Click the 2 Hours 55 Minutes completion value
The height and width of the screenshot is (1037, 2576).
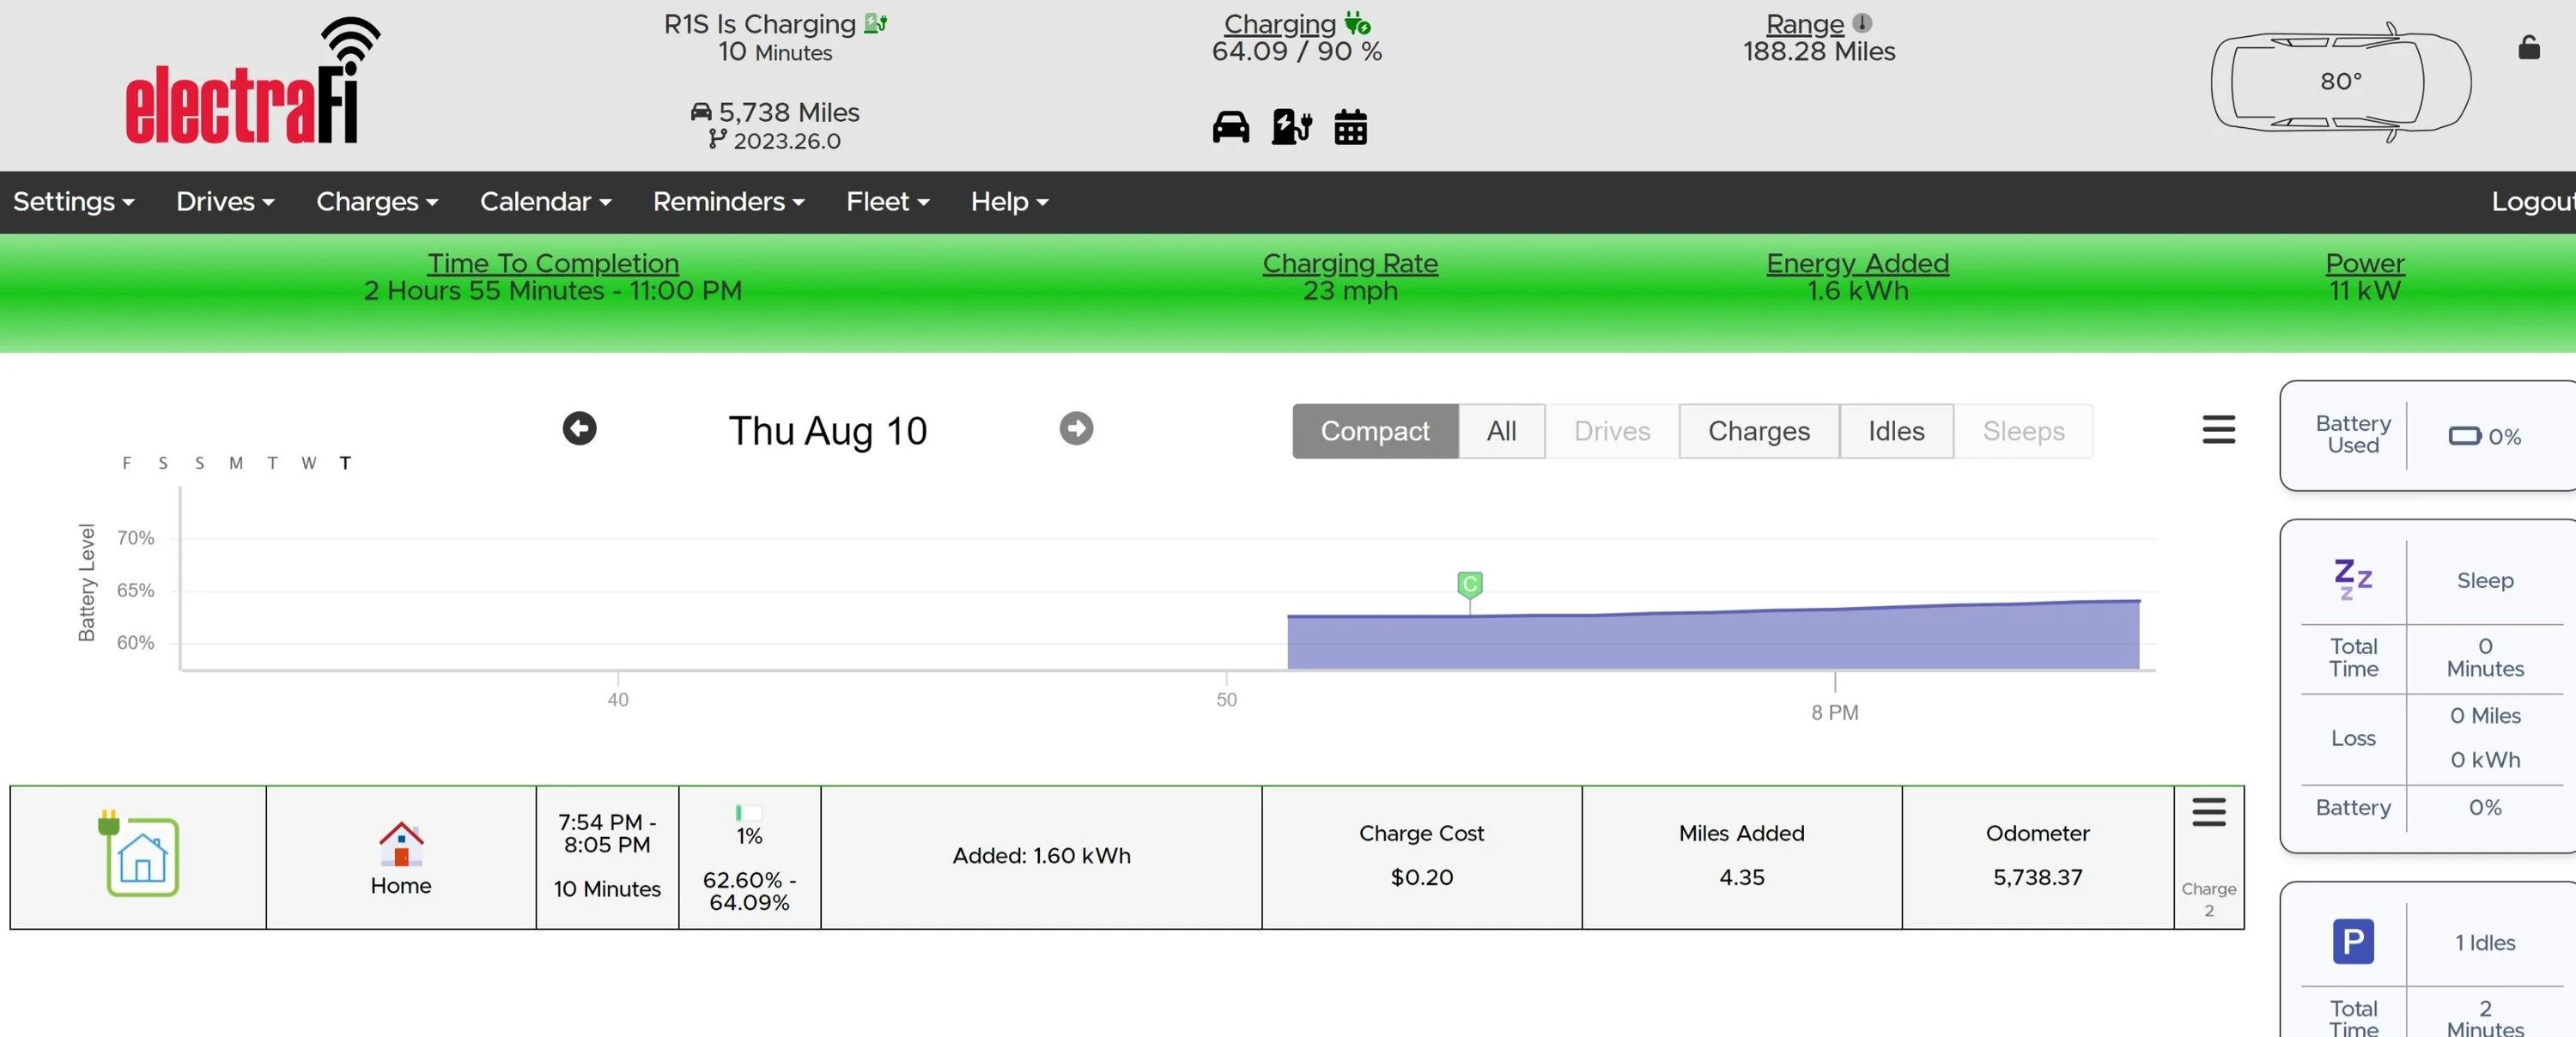point(552,291)
